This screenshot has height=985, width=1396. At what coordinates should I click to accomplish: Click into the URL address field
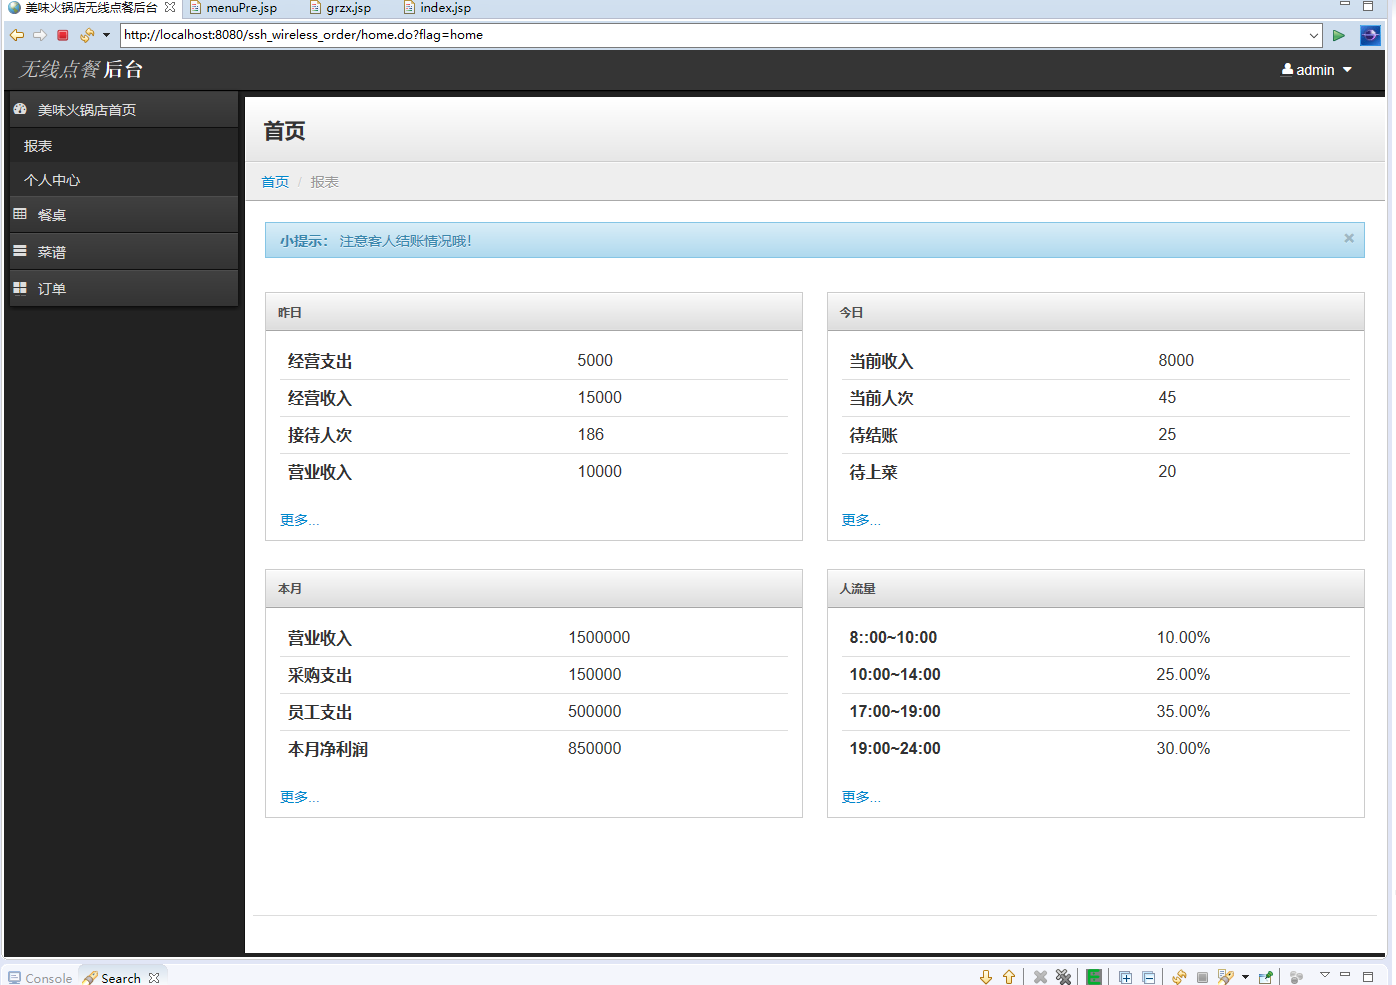coord(700,35)
